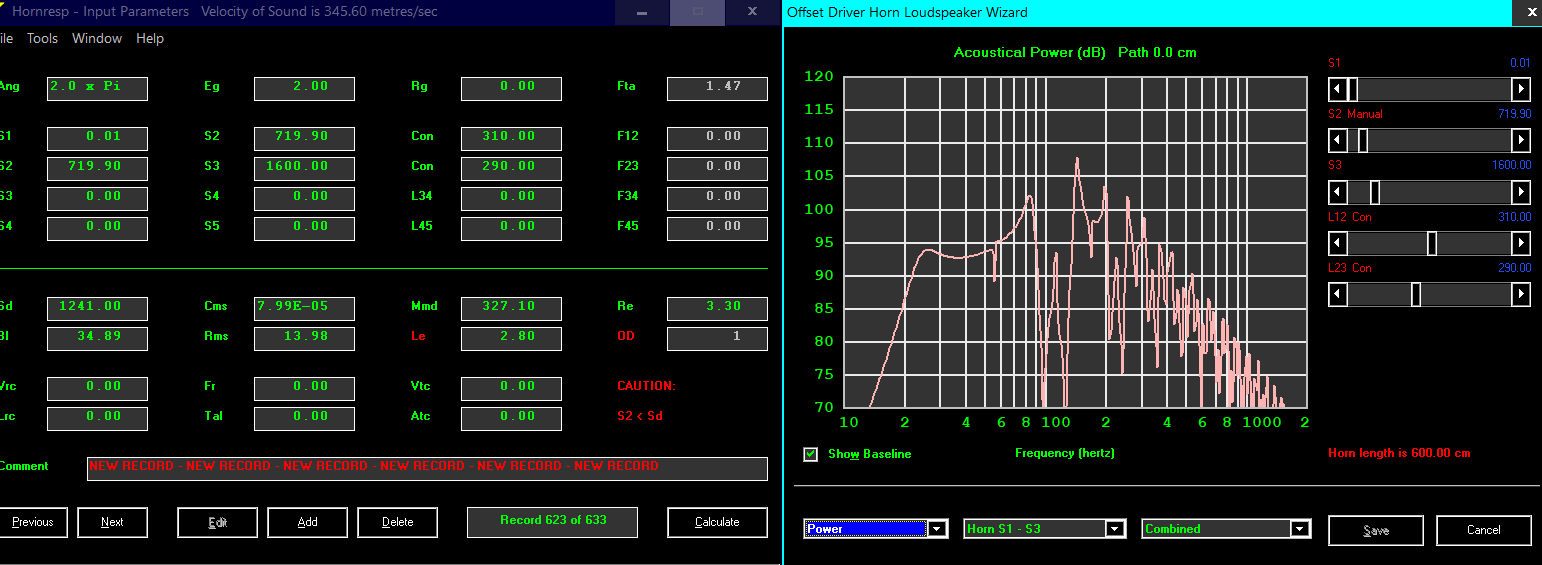Select the L34 input field
The width and height of the screenshot is (1542, 565).
[x=511, y=198]
